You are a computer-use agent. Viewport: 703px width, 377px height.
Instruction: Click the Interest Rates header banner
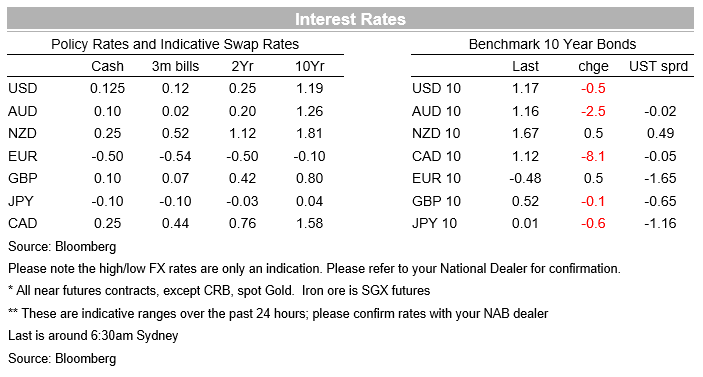(350, 19)
